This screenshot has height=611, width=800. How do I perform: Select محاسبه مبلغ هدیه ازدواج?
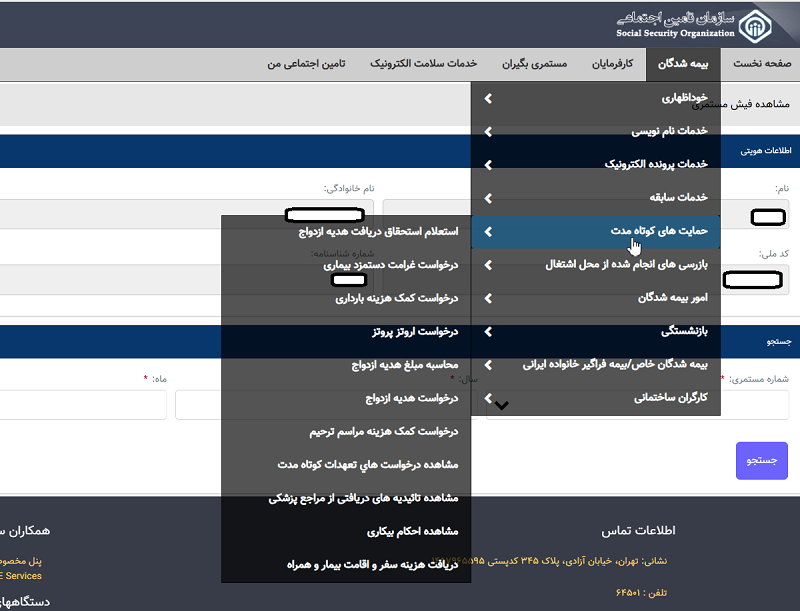404,365
